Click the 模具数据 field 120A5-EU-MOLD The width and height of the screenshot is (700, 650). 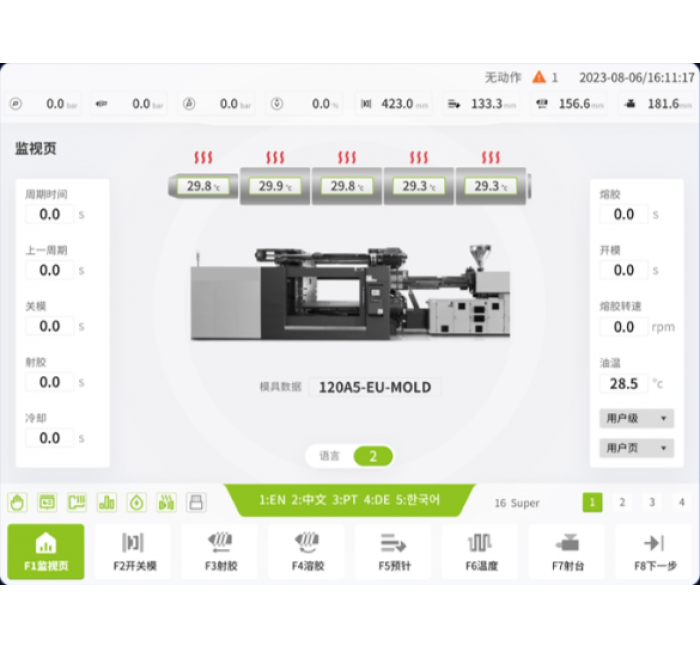click(x=375, y=387)
